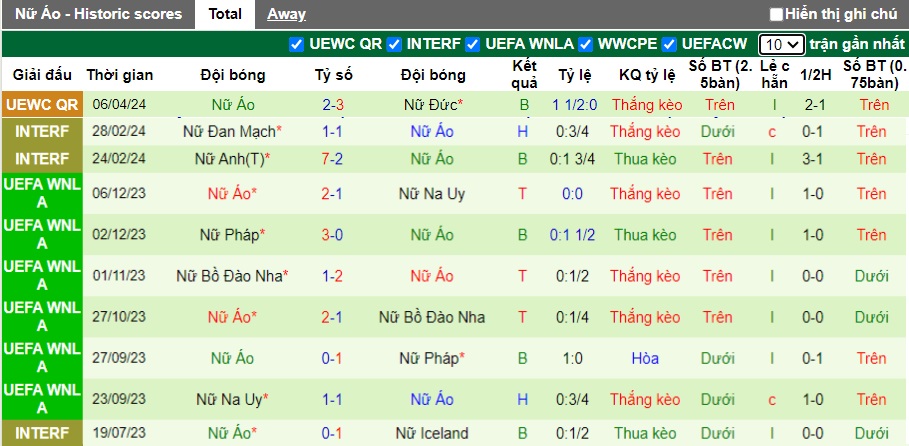Viewport: 909px width, 446px height.
Task: Open the Nữ Na Uy opponent link on 06/12/23
Action: 433,194
